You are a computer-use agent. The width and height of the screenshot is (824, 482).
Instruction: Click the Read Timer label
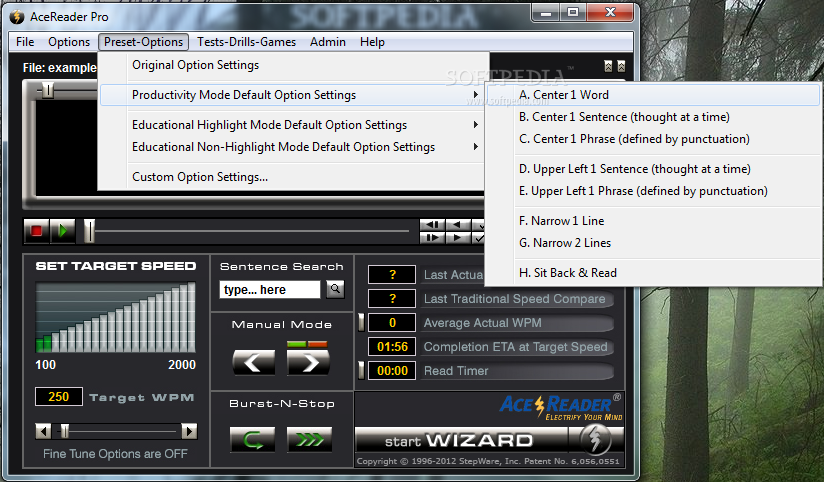(456, 371)
